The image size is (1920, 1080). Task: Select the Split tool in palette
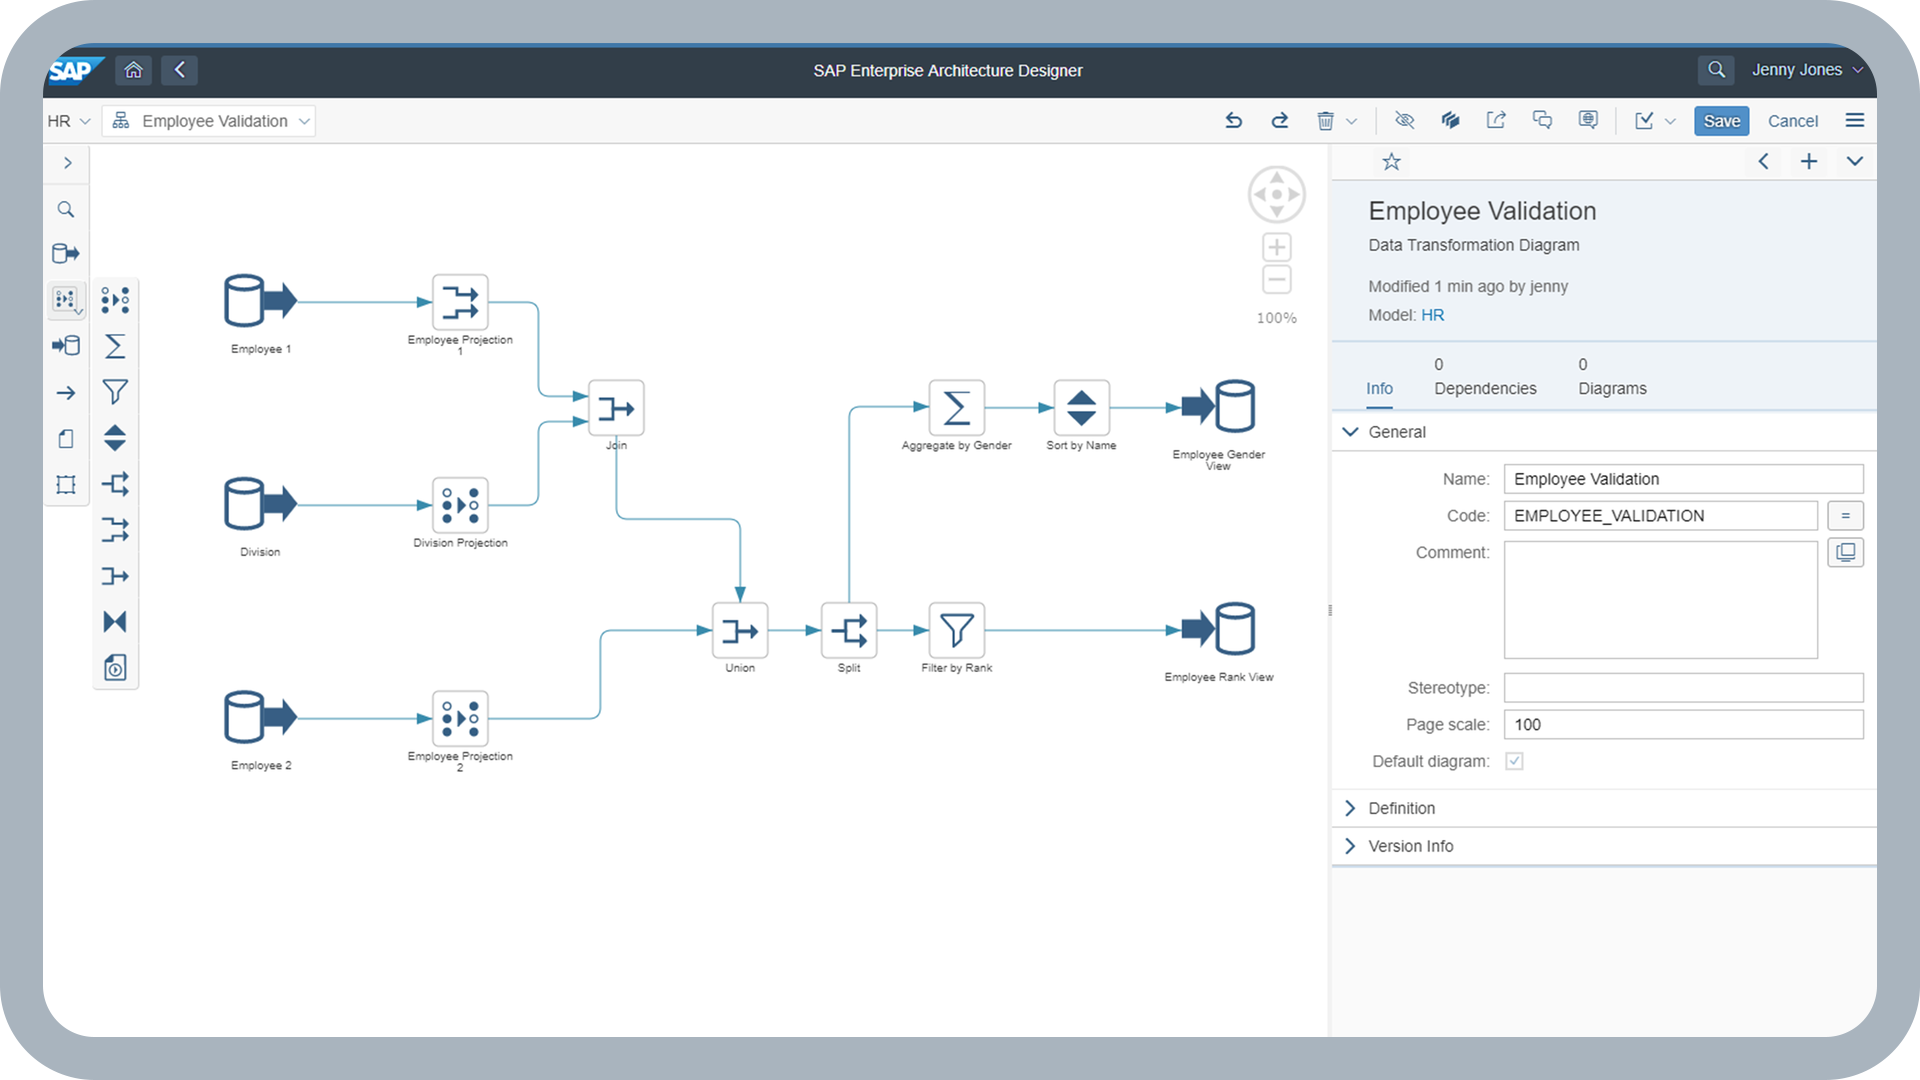(115, 484)
